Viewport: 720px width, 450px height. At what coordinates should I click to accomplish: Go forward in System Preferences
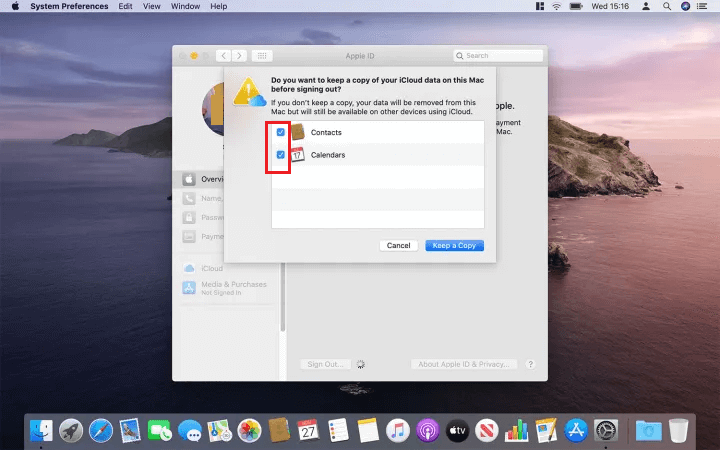(x=239, y=56)
